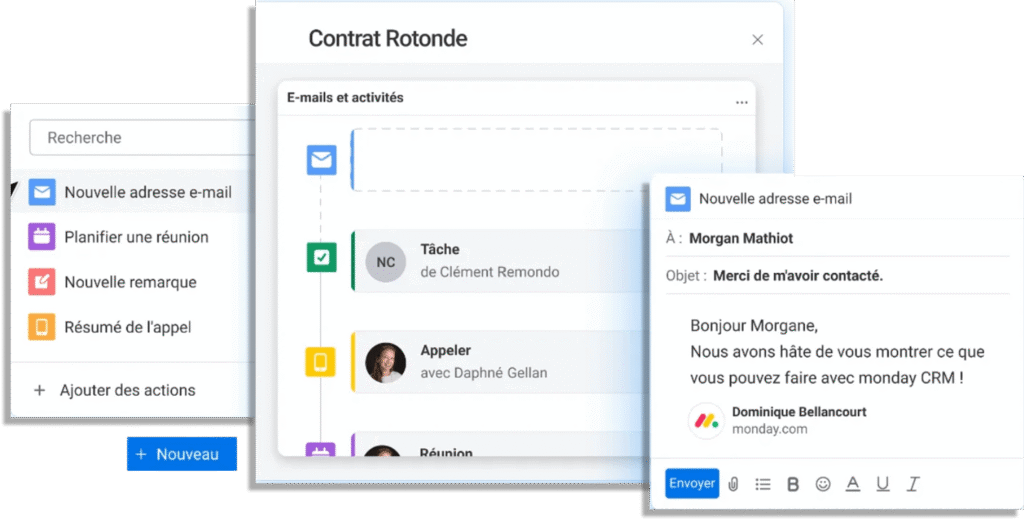The height and width of the screenshot is (520, 1024).
Task: Click Dominique Bellancourt signature name
Action: tap(799, 412)
